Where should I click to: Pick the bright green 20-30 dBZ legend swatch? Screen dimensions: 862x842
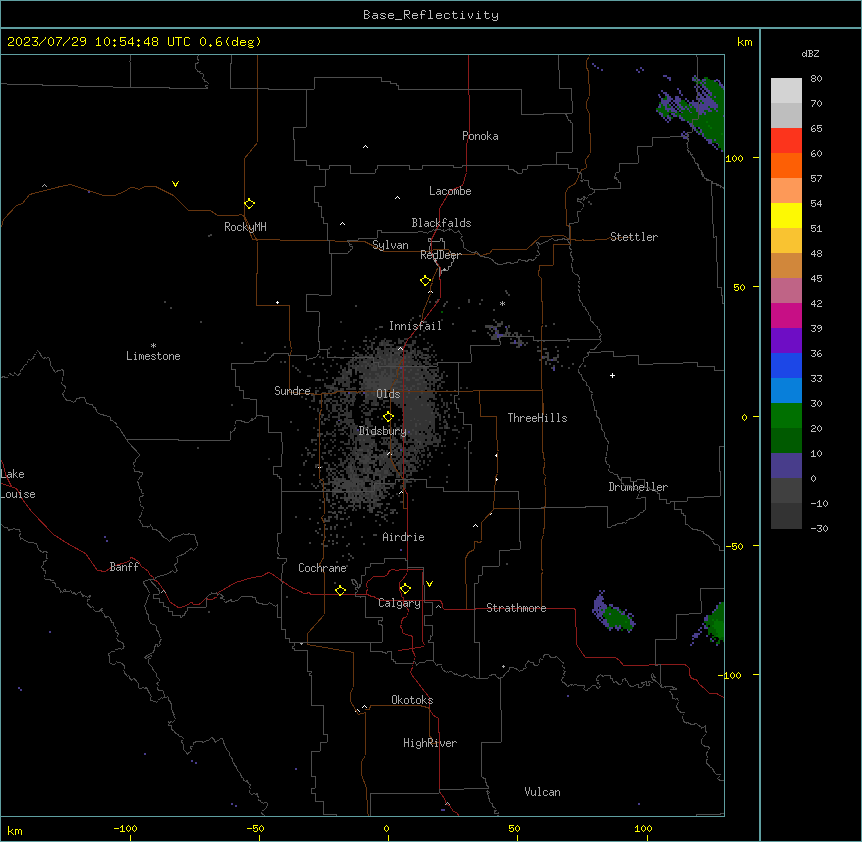(x=786, y=416)
